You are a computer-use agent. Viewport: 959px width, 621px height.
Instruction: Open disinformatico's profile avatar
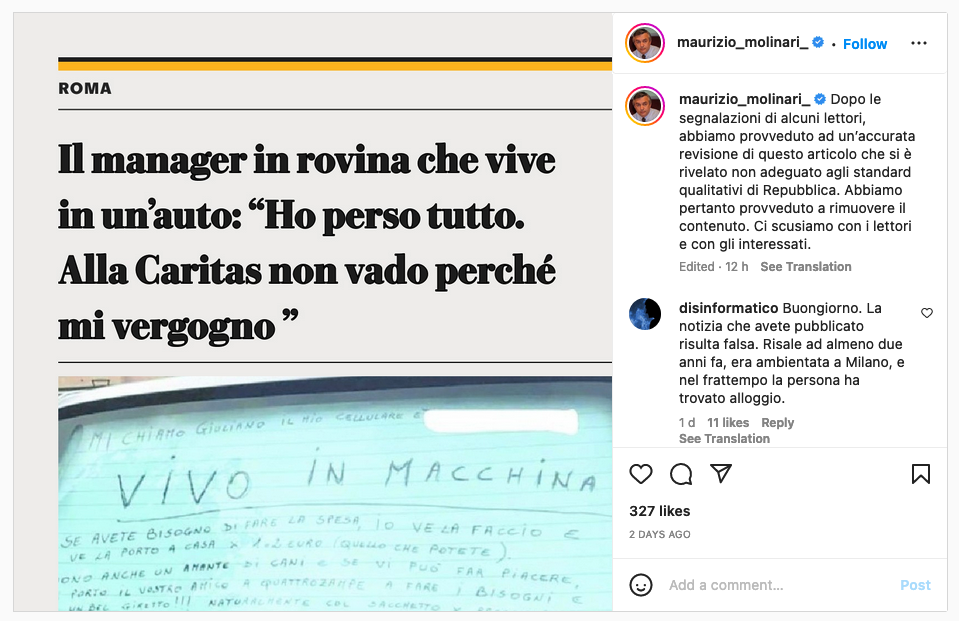point(645,314)
